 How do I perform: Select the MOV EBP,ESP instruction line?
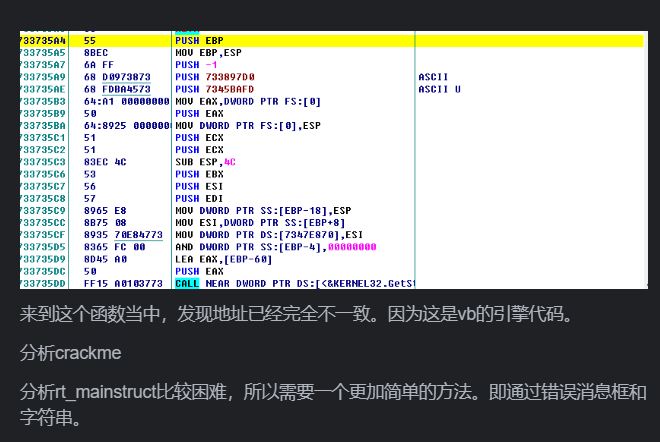point(206,52)
